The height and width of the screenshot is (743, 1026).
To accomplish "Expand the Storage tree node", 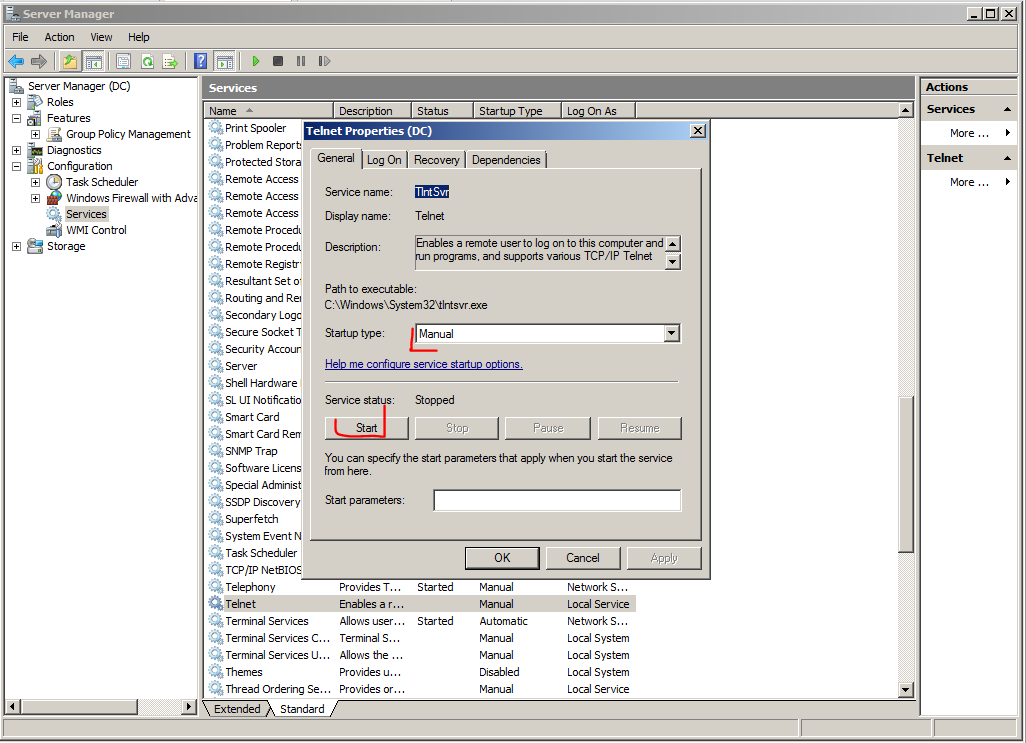I will (16, 246).
